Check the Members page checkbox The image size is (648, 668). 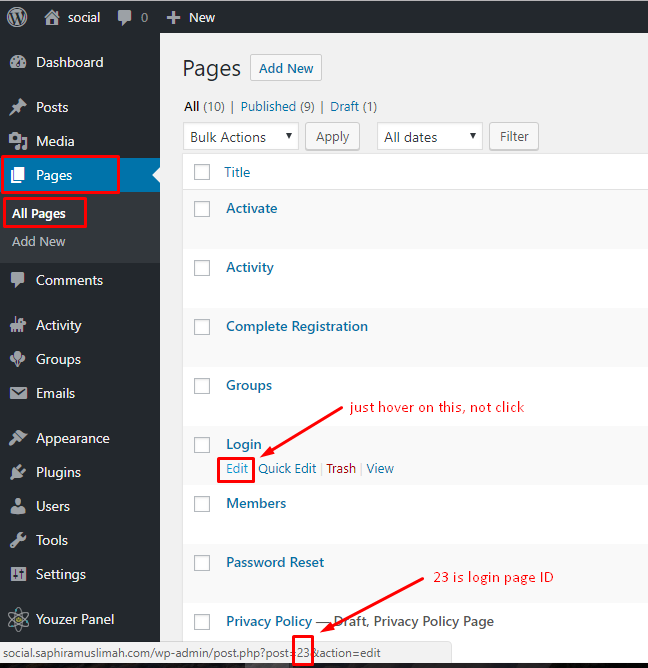(202, 504)
